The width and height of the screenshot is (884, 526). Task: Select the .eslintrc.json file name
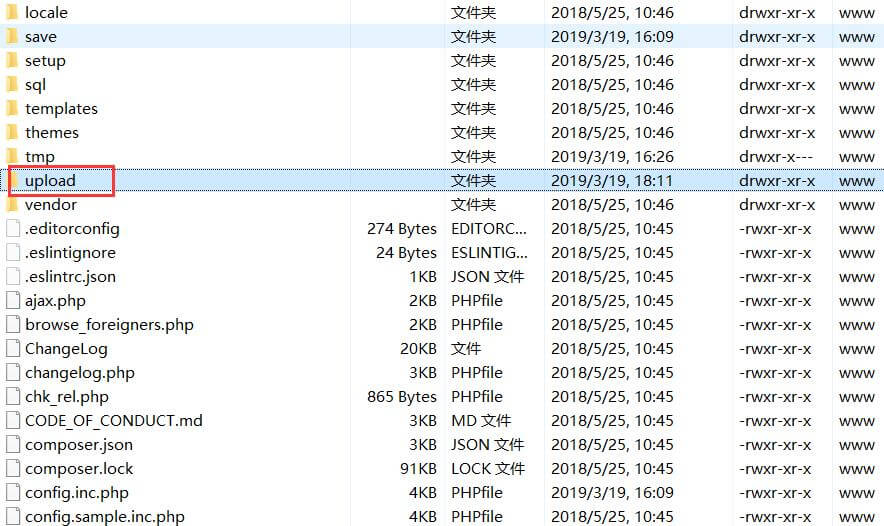[70, 276]
